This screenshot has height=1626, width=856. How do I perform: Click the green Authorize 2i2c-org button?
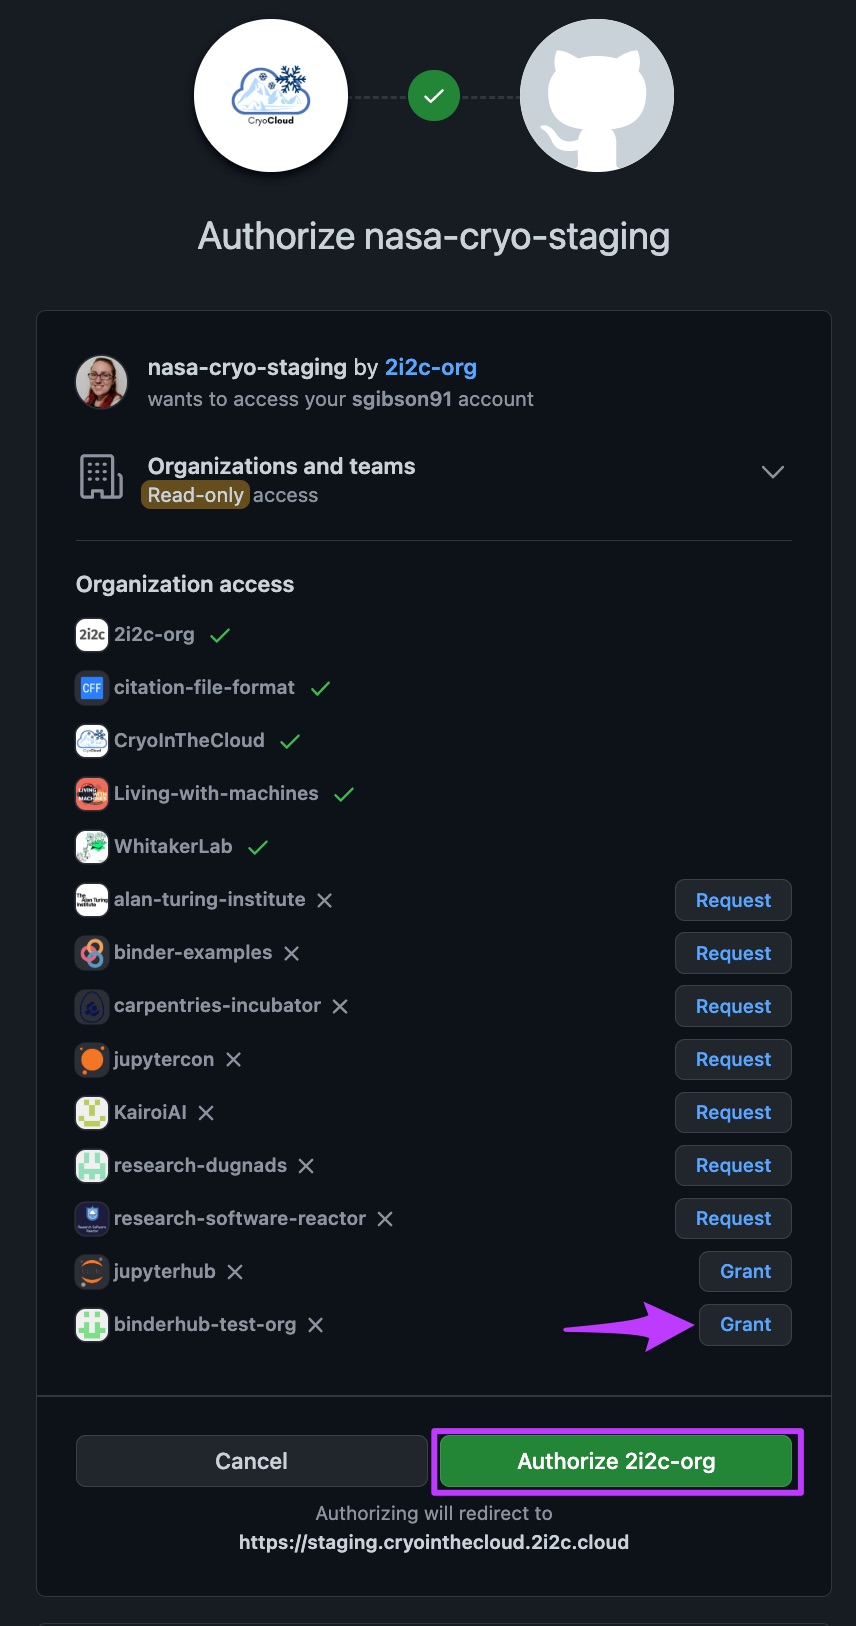(616, 1461)
